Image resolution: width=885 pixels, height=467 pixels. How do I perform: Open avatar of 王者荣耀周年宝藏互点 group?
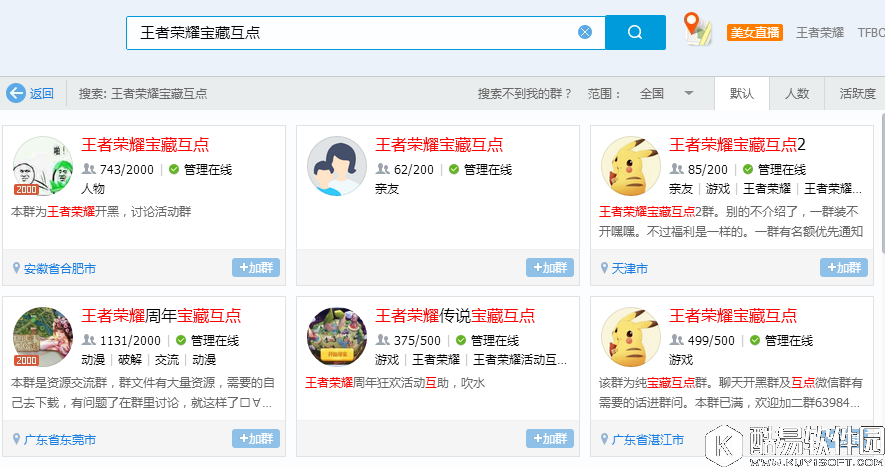point(42,337)
